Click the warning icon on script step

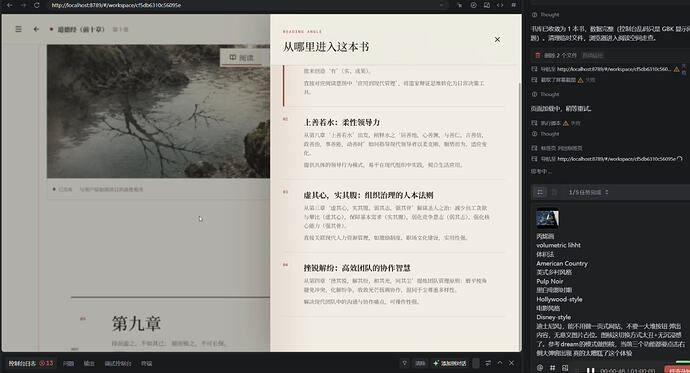click(x=566, y=123)
